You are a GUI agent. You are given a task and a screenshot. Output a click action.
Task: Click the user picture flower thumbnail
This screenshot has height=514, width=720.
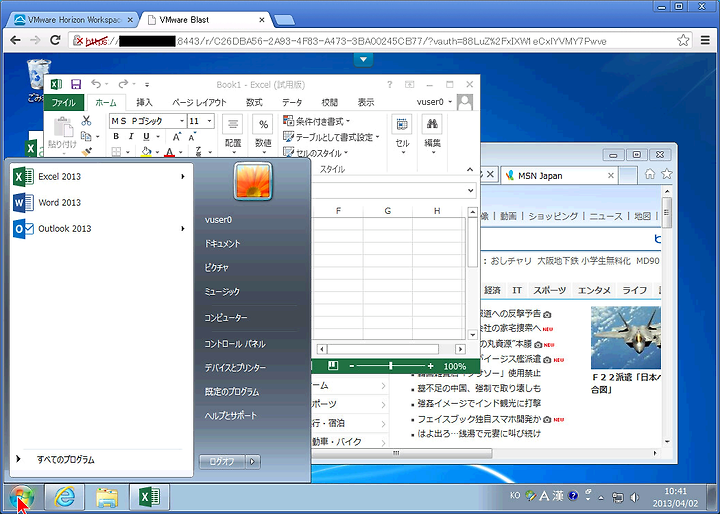point(253,181)
